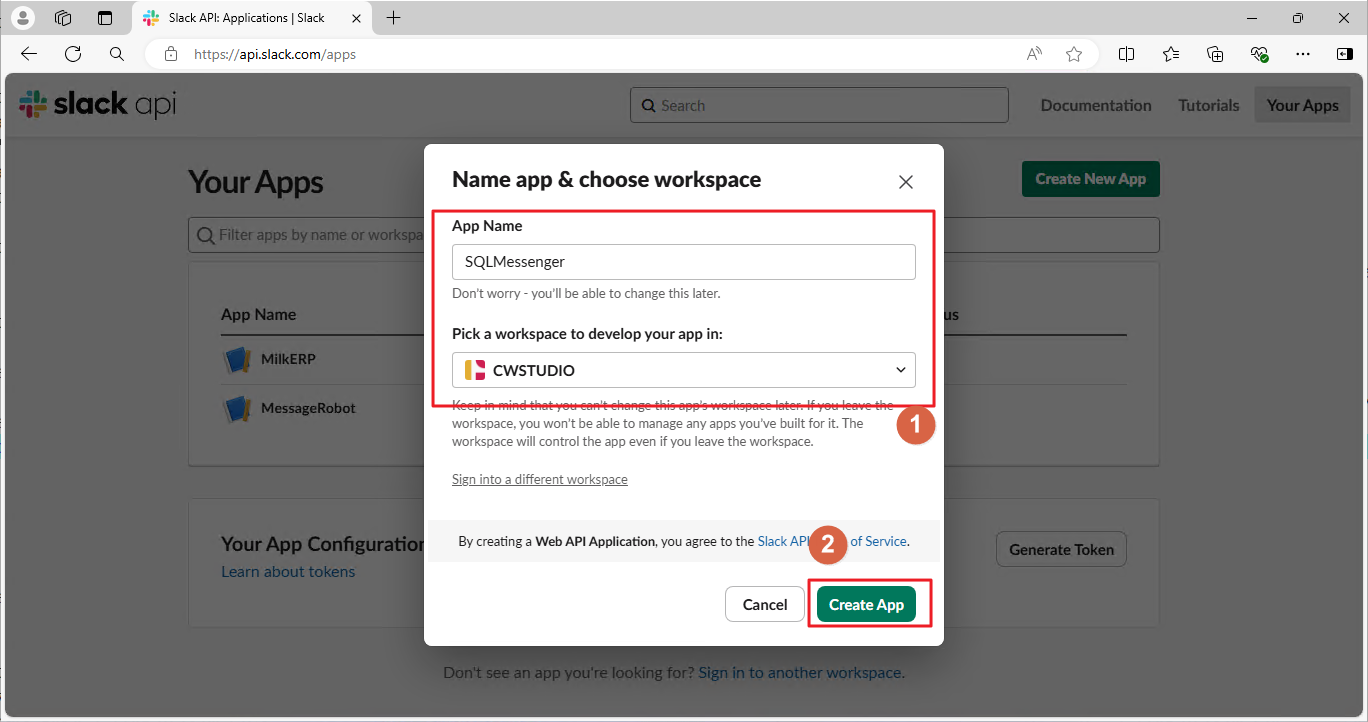Click the Generate Token button
Viewport: 1368px width, 722px height.
click(1061, 549)
